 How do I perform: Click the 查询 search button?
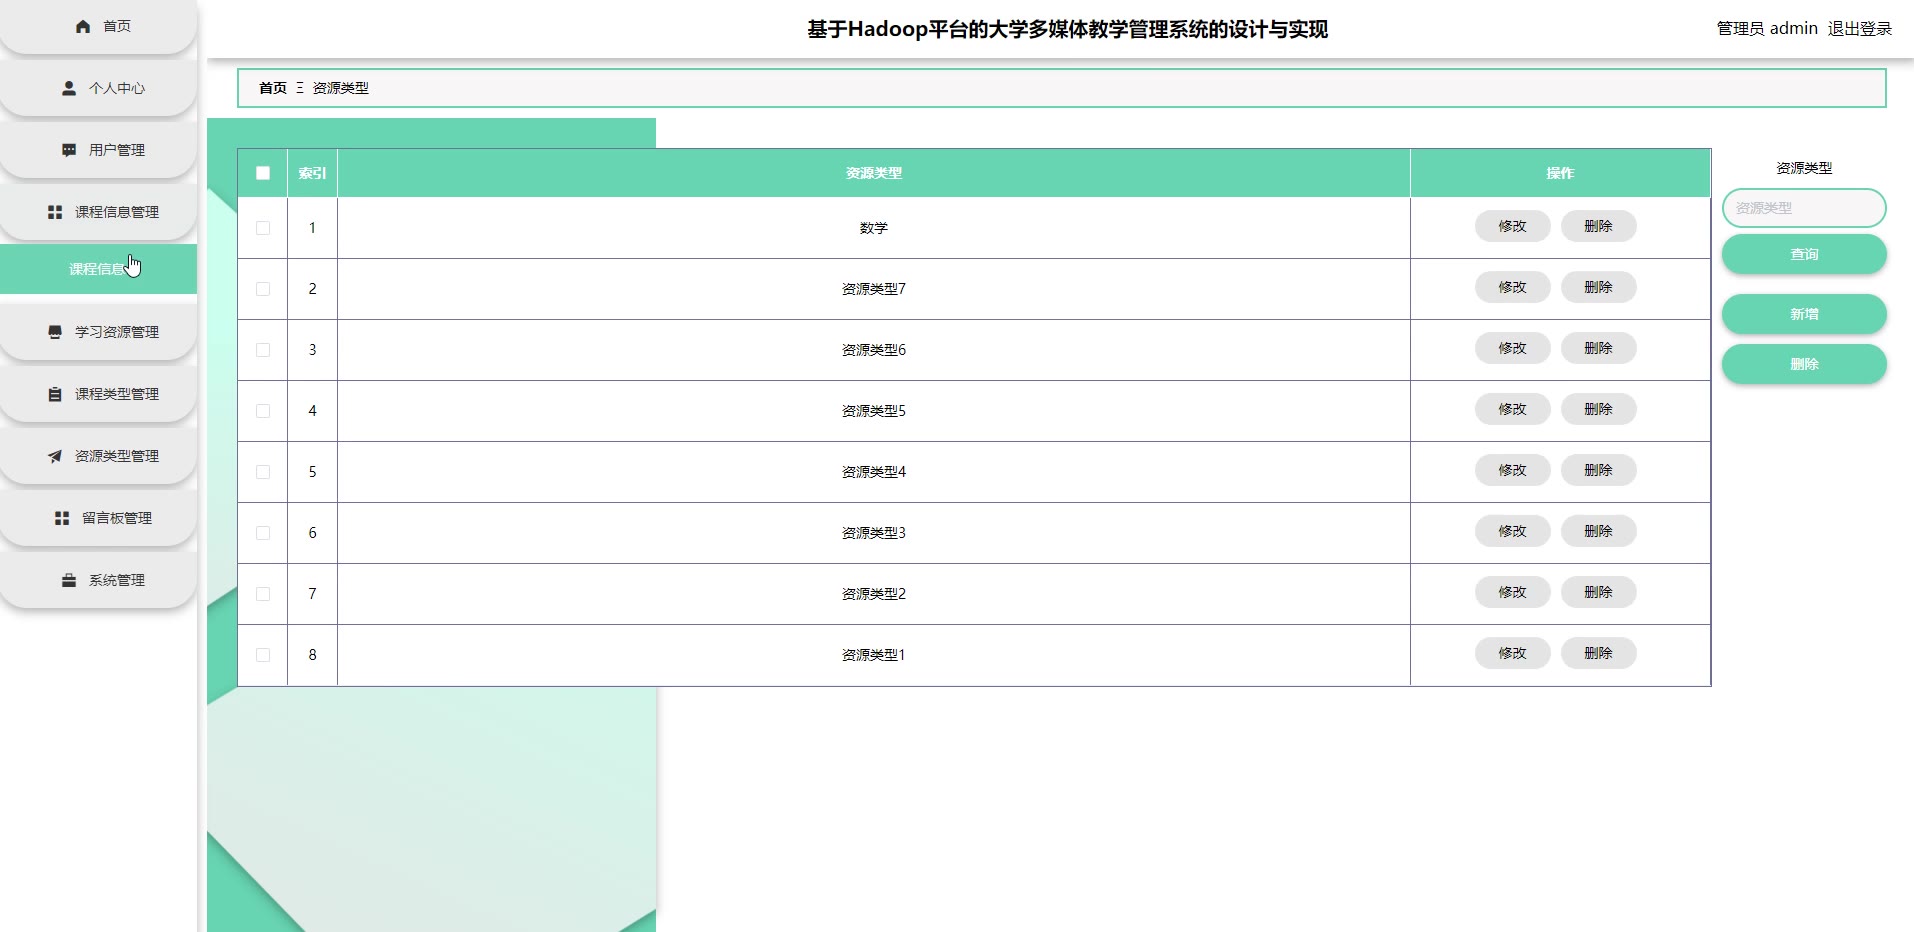pyautogui.click(x=1804, y=254)
